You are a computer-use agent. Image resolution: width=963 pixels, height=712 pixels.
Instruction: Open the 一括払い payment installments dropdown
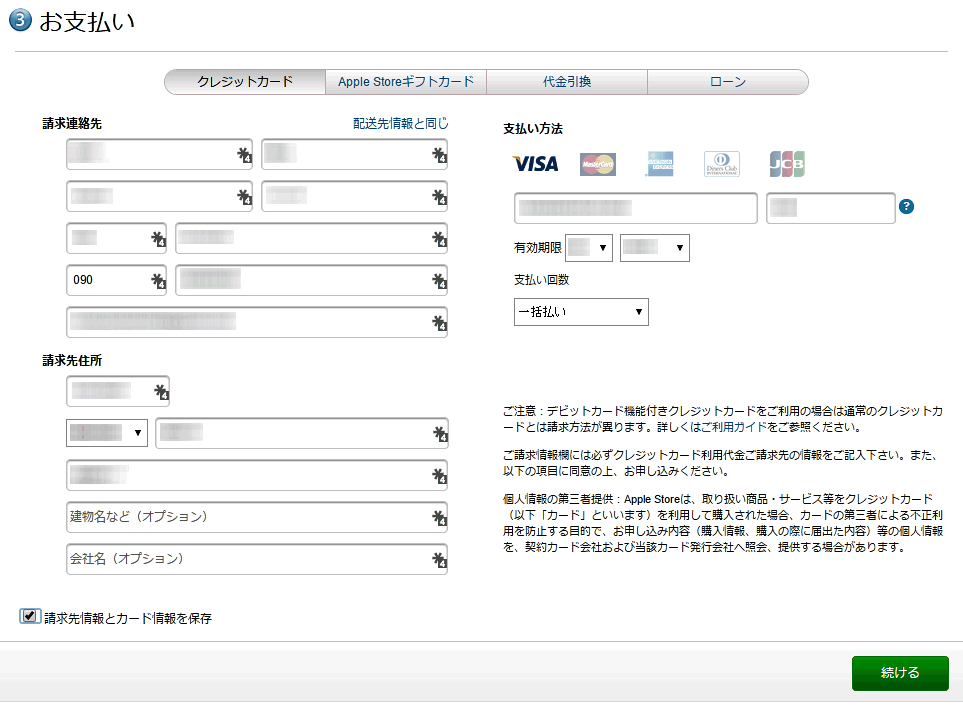[581, 311]
